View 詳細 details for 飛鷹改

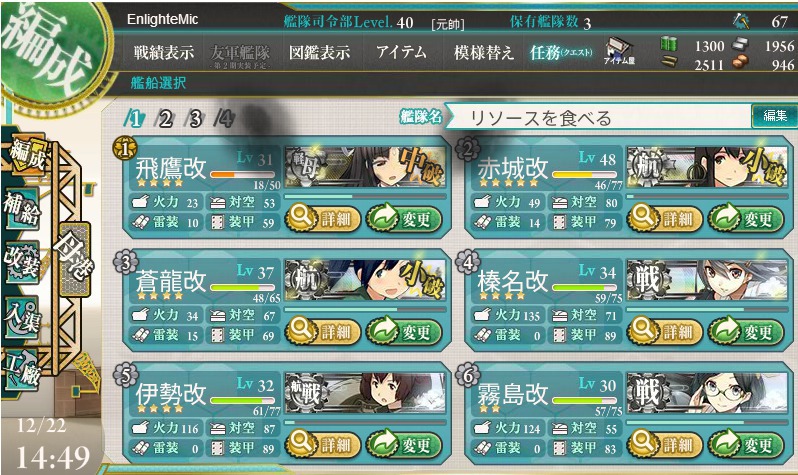click(x=323, y=219)
